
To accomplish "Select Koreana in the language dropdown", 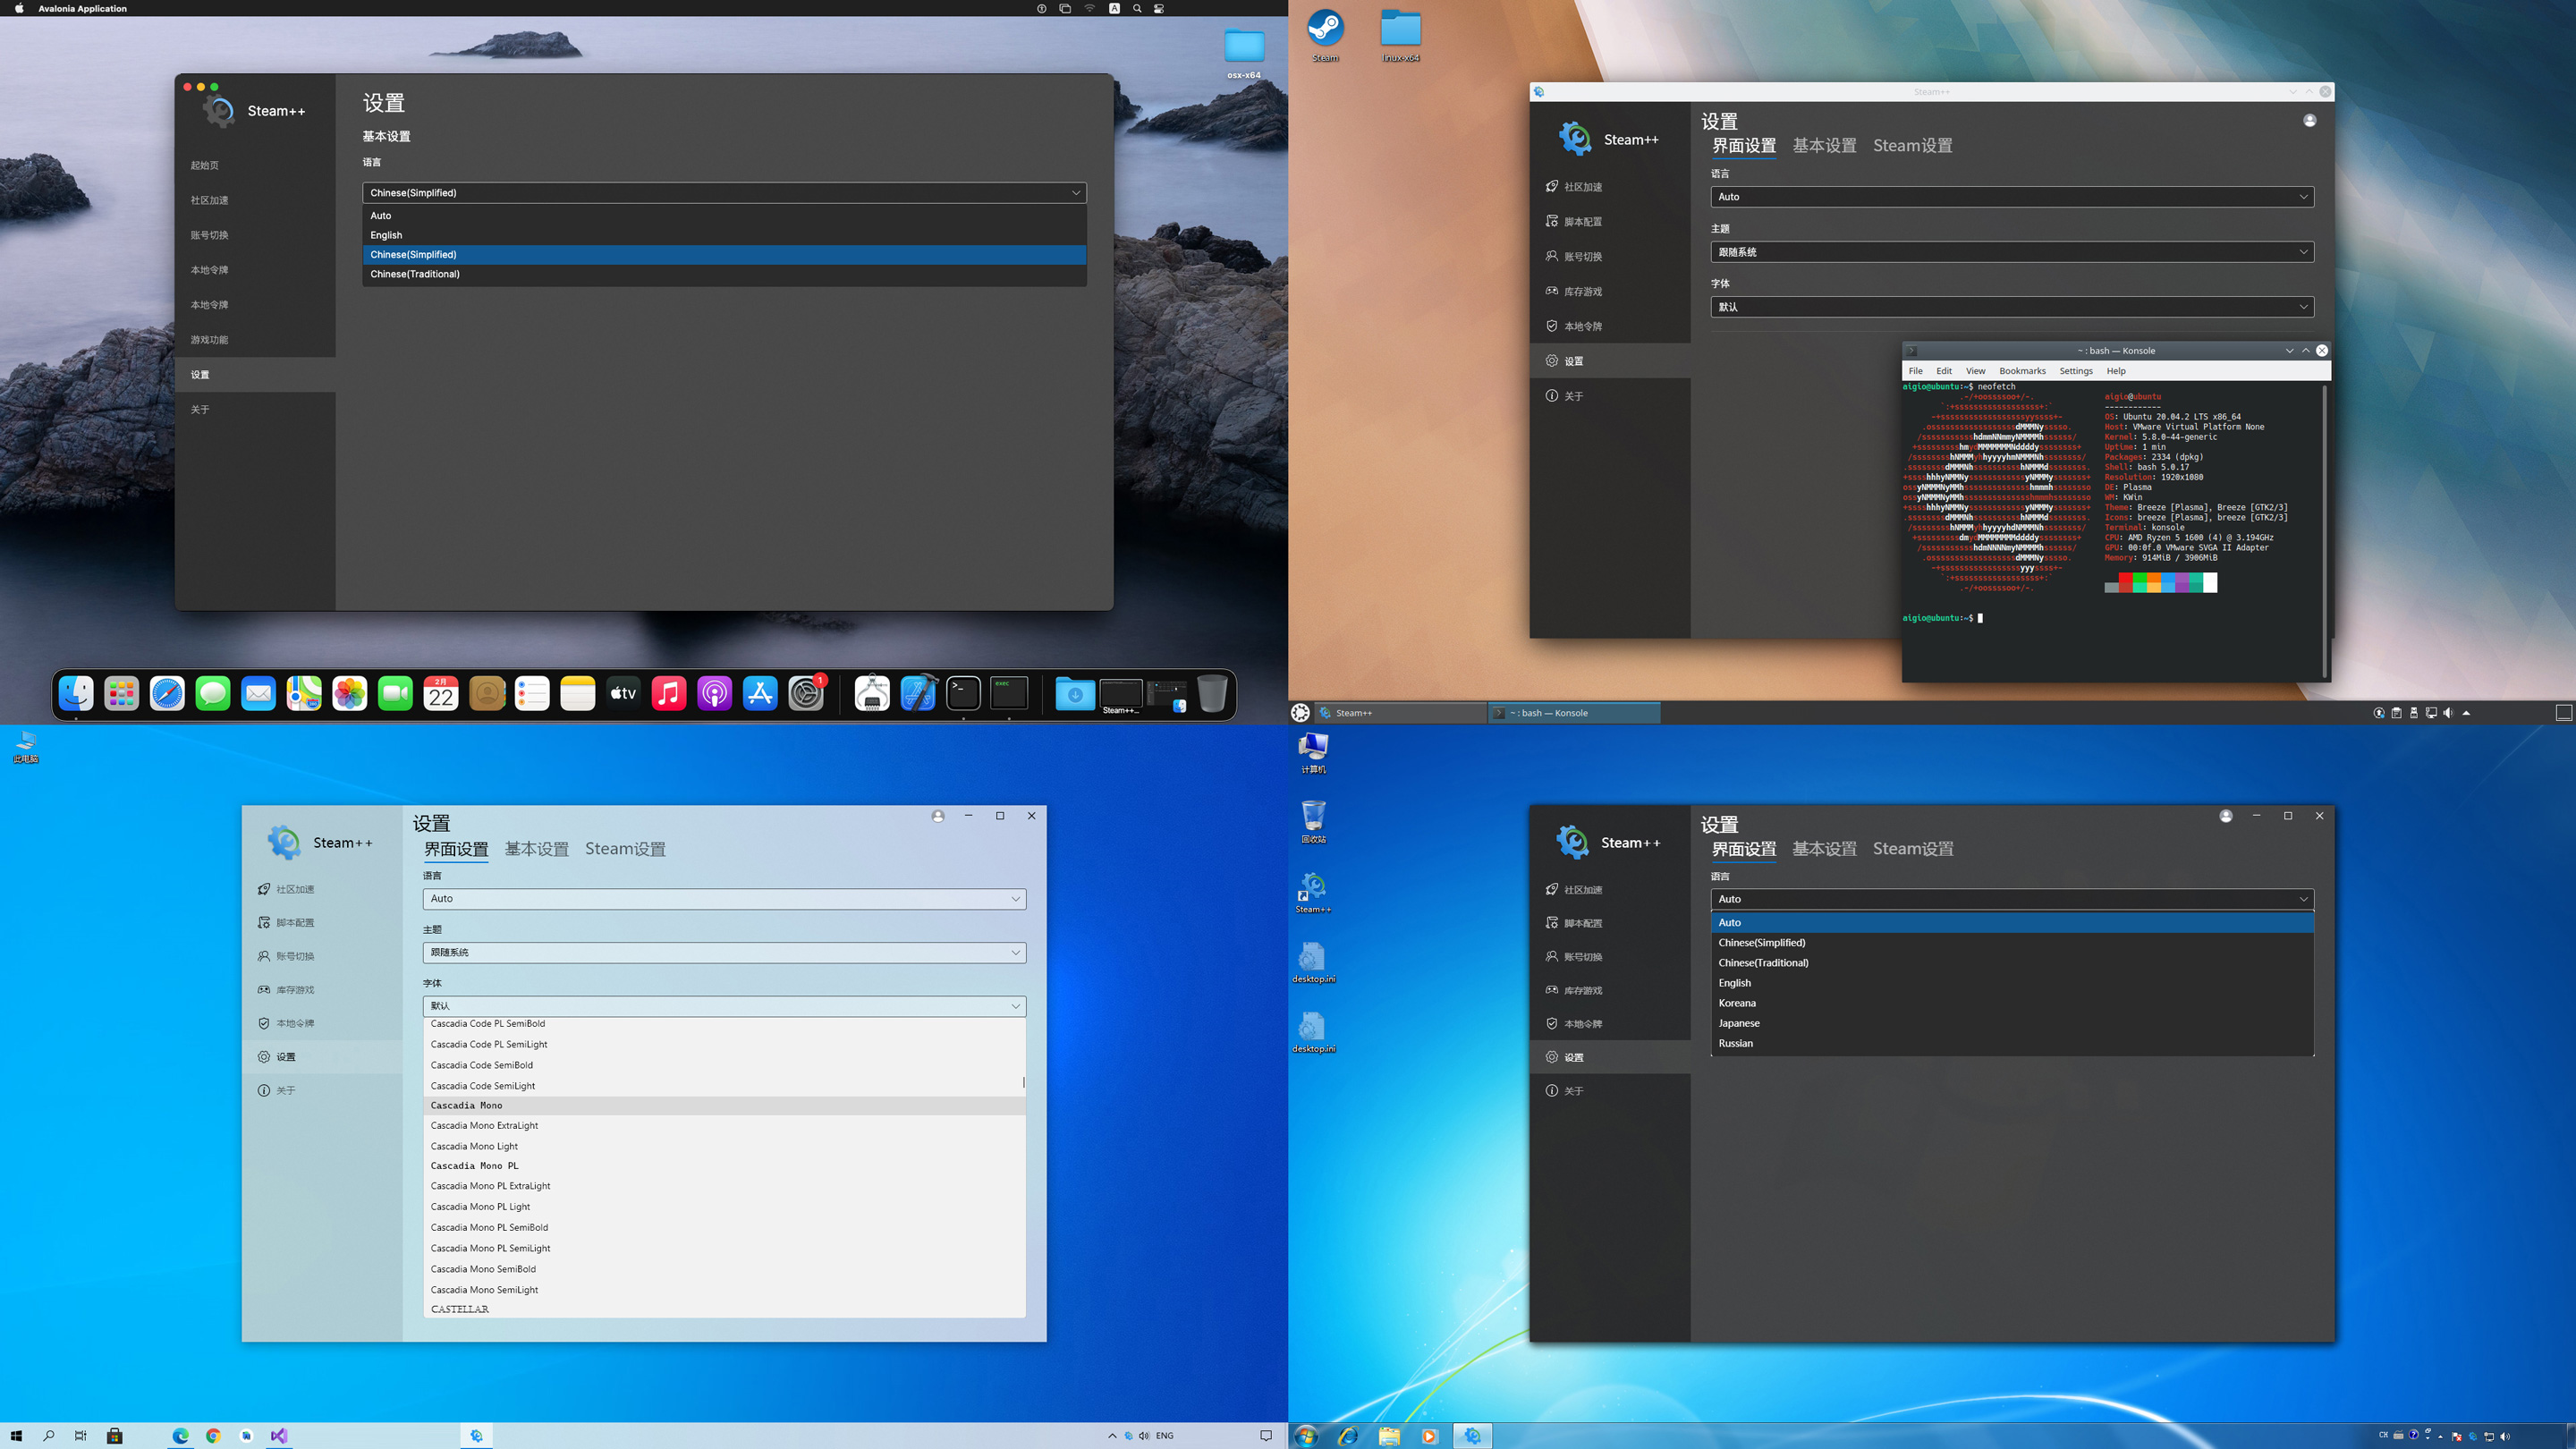I will 1737,1003.
